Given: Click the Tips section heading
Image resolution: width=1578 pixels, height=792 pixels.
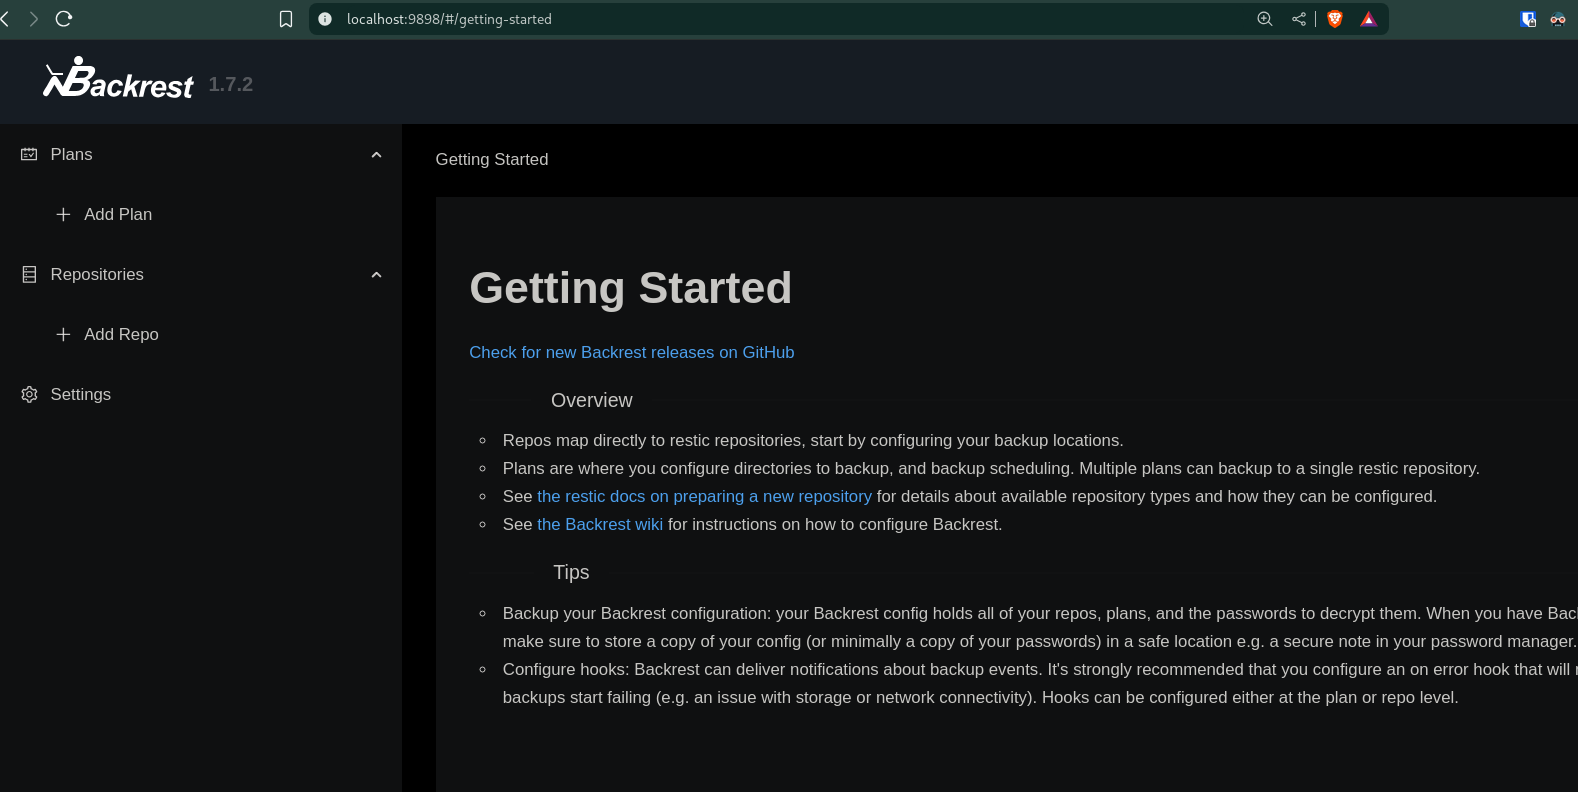Looking at the screenshot, I should click(x=571, y=572).
